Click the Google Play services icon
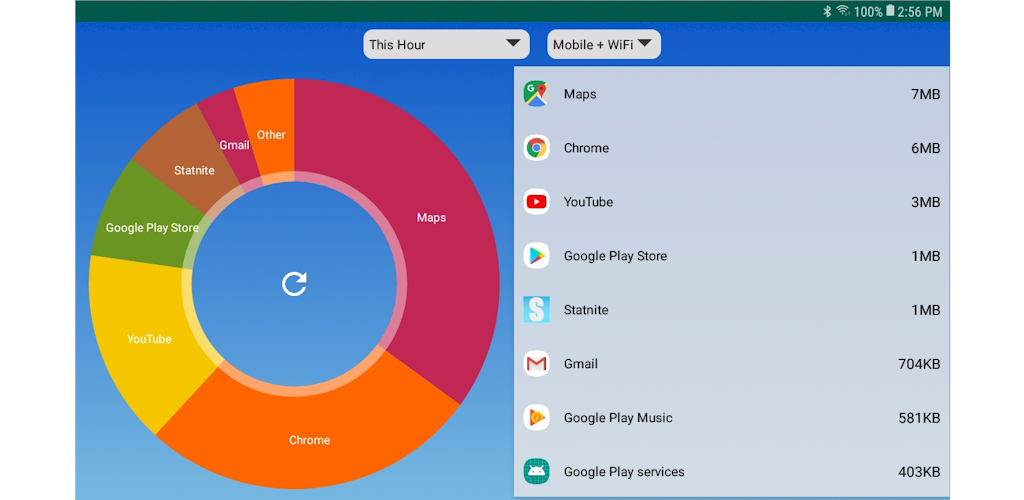 [x=536, y=471]
